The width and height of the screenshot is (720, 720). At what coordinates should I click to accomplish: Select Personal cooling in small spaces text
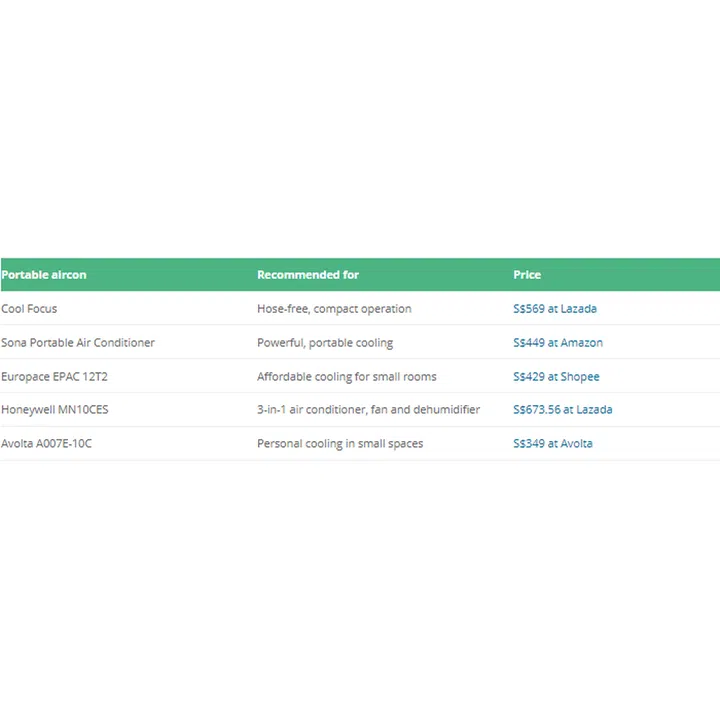coord(340,444)
